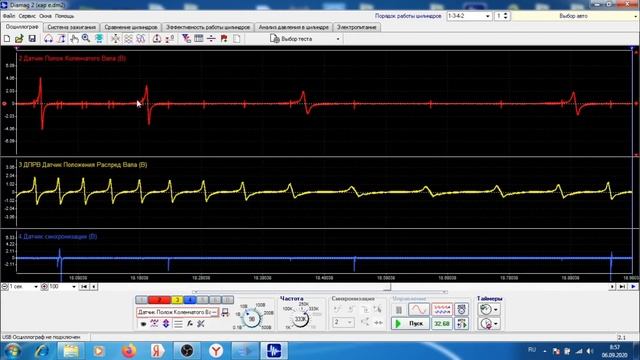Click the red flag marker icon

tap(224, 39)
